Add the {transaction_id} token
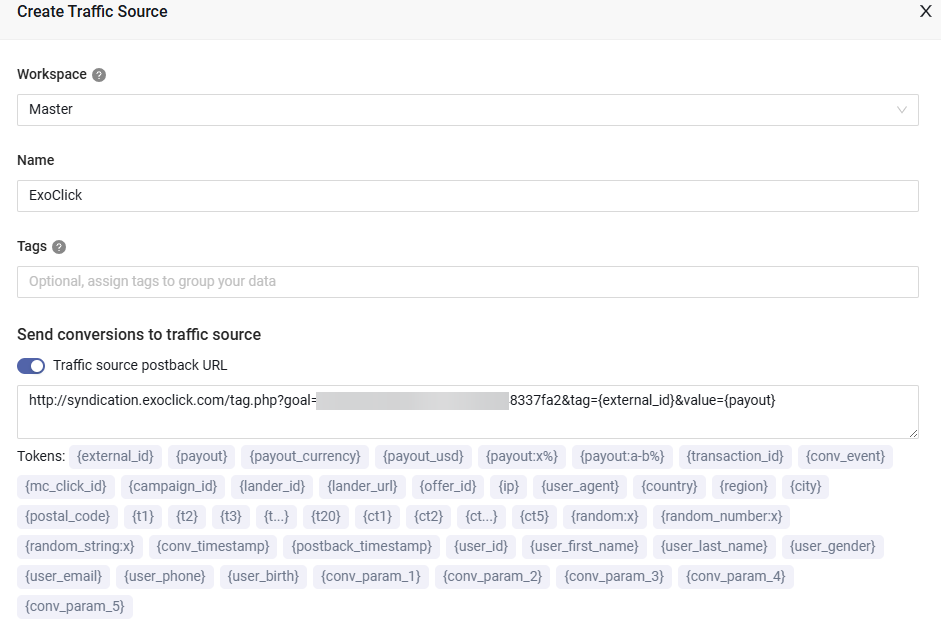This screenshot has width=941, height=624. coord(735,457)
